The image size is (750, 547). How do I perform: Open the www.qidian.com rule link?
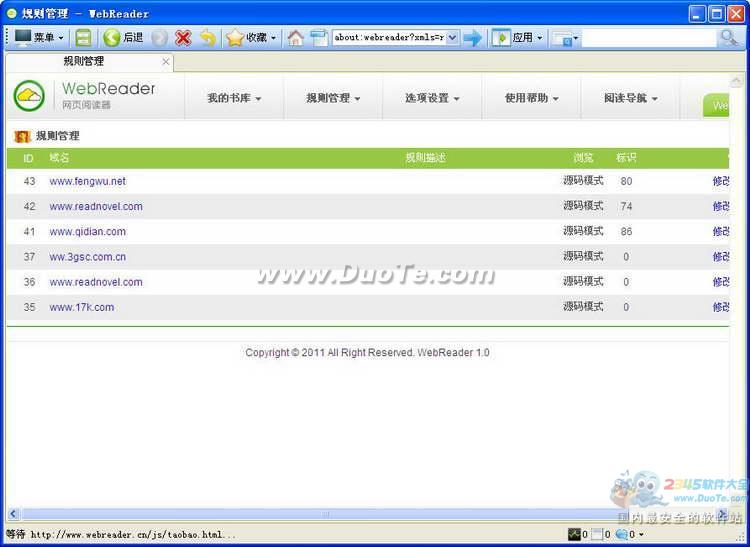[x=88, y=231]
